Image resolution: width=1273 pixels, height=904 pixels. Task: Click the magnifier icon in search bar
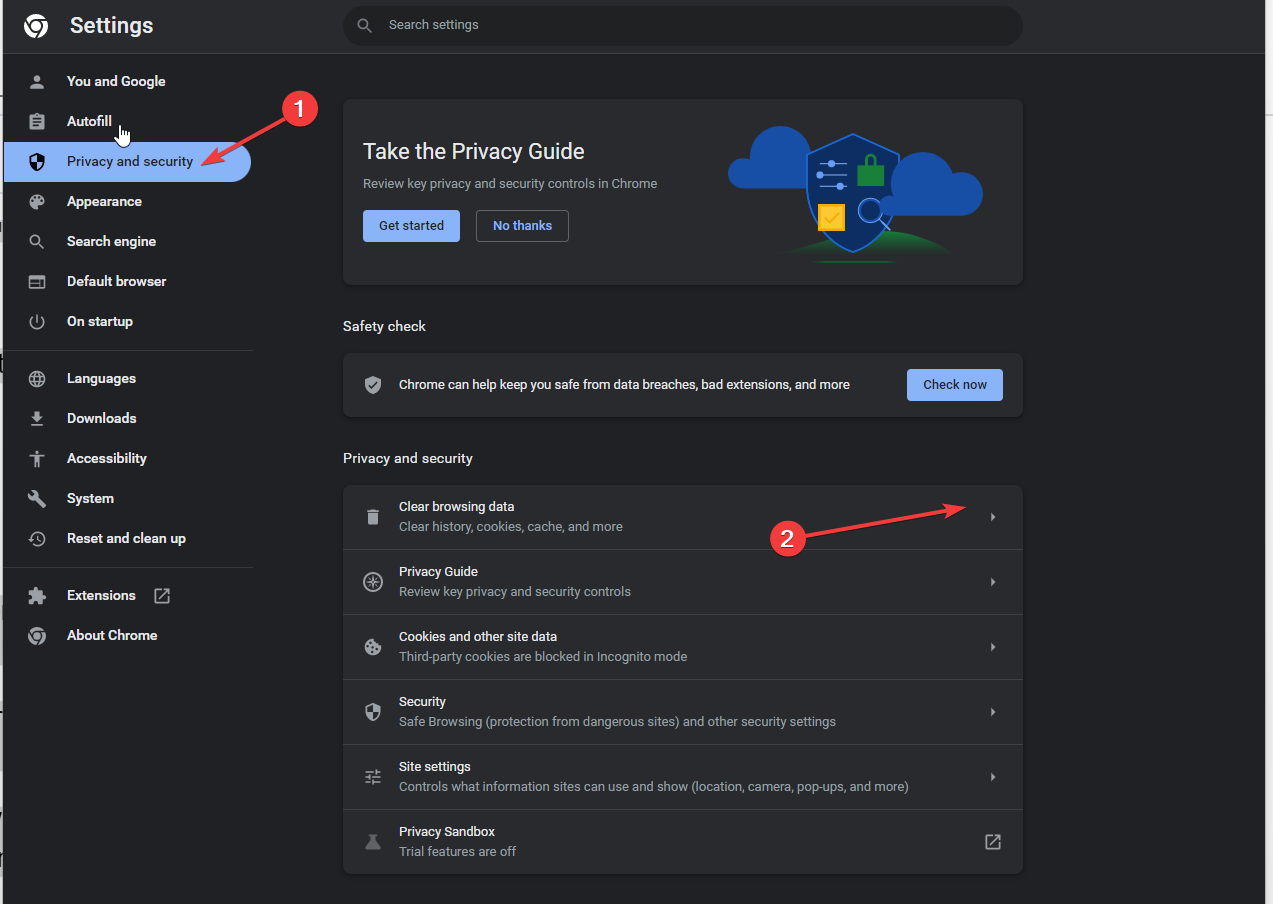(365, 25)
